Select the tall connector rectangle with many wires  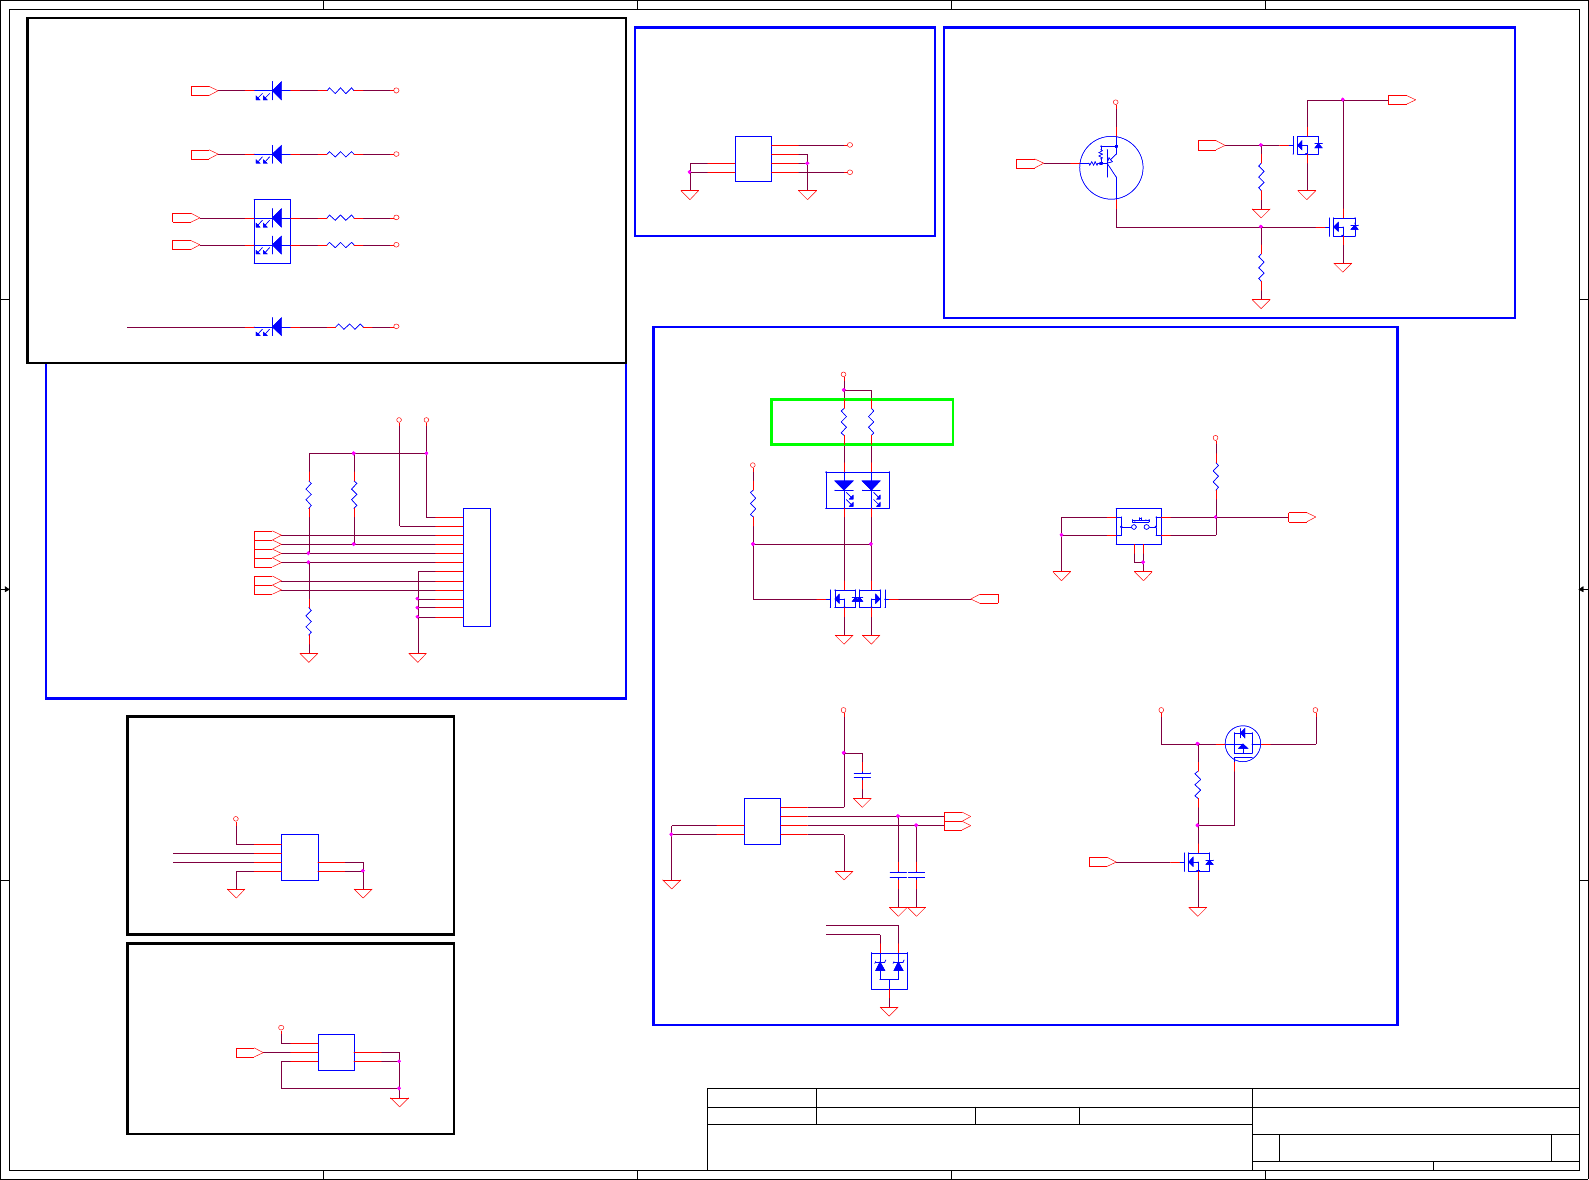[x=477, y=567]
